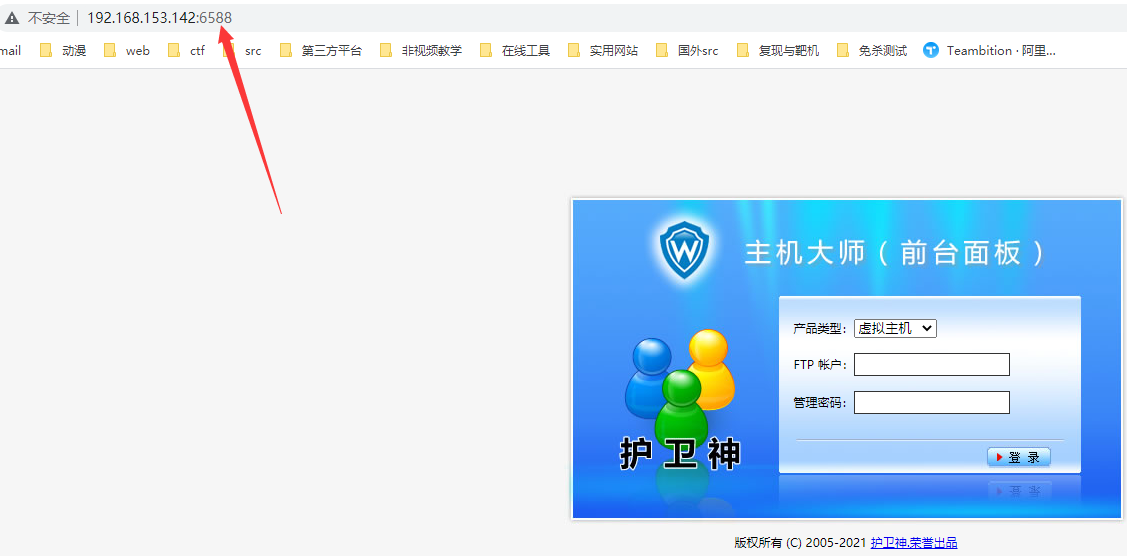Click the 主机大师（前台面板）title text
This screenshot has width=1127, height=556.
[894, 253]
